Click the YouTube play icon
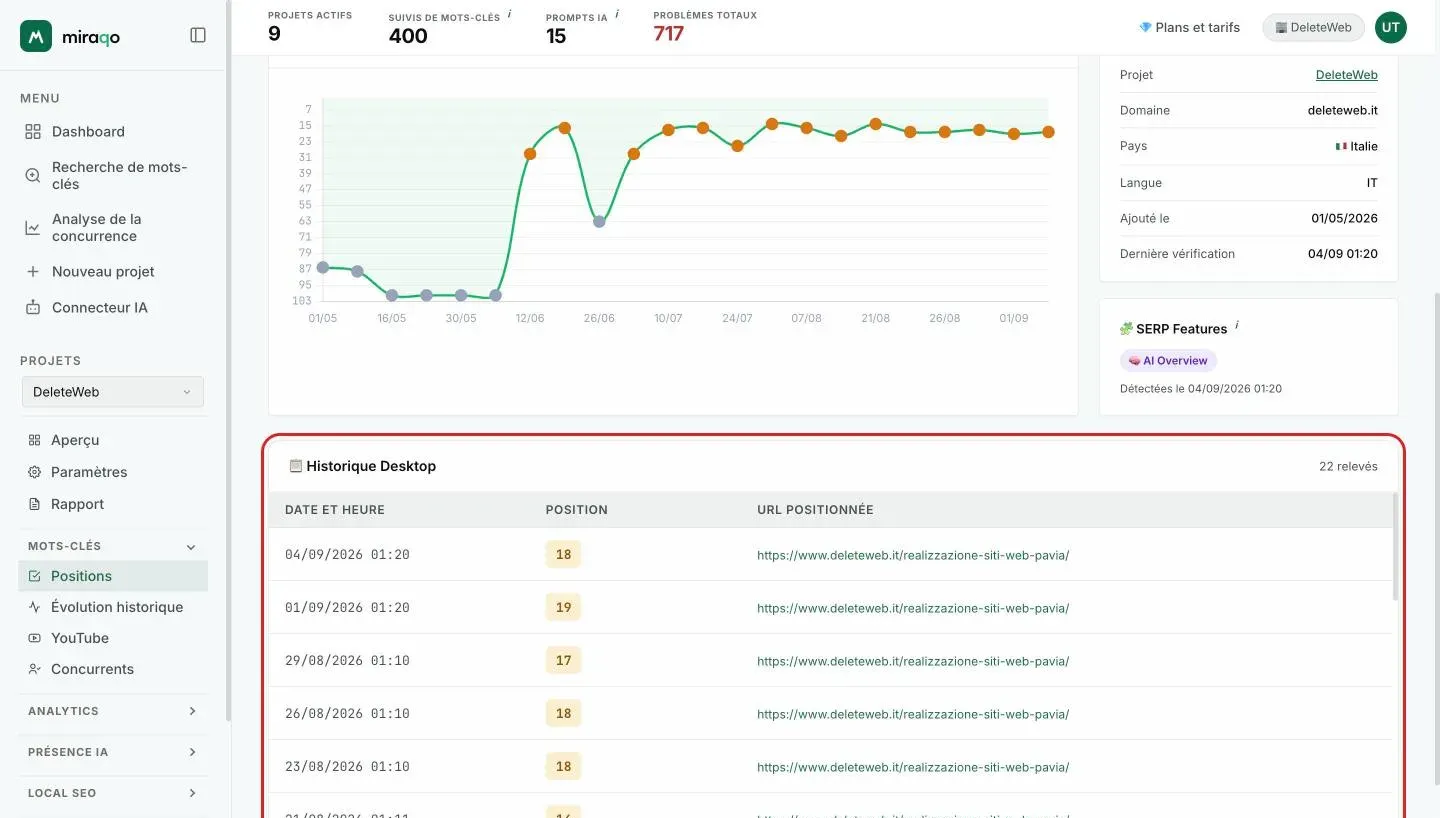 tap(34, 638)
